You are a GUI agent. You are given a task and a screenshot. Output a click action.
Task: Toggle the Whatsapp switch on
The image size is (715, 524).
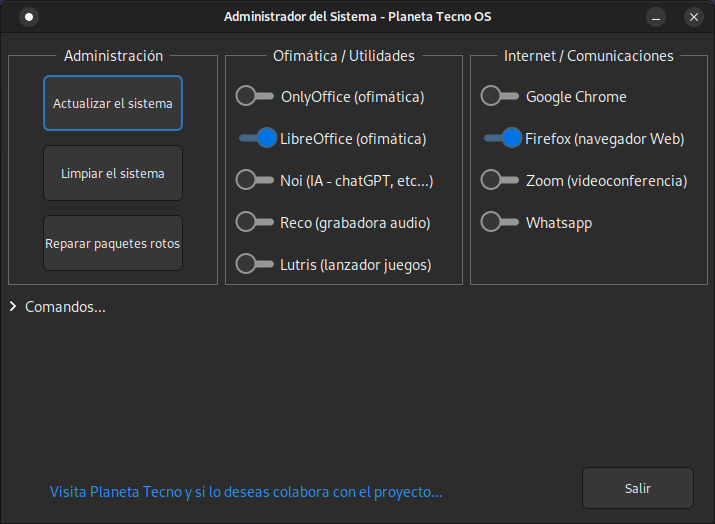(x=500, y=222)
